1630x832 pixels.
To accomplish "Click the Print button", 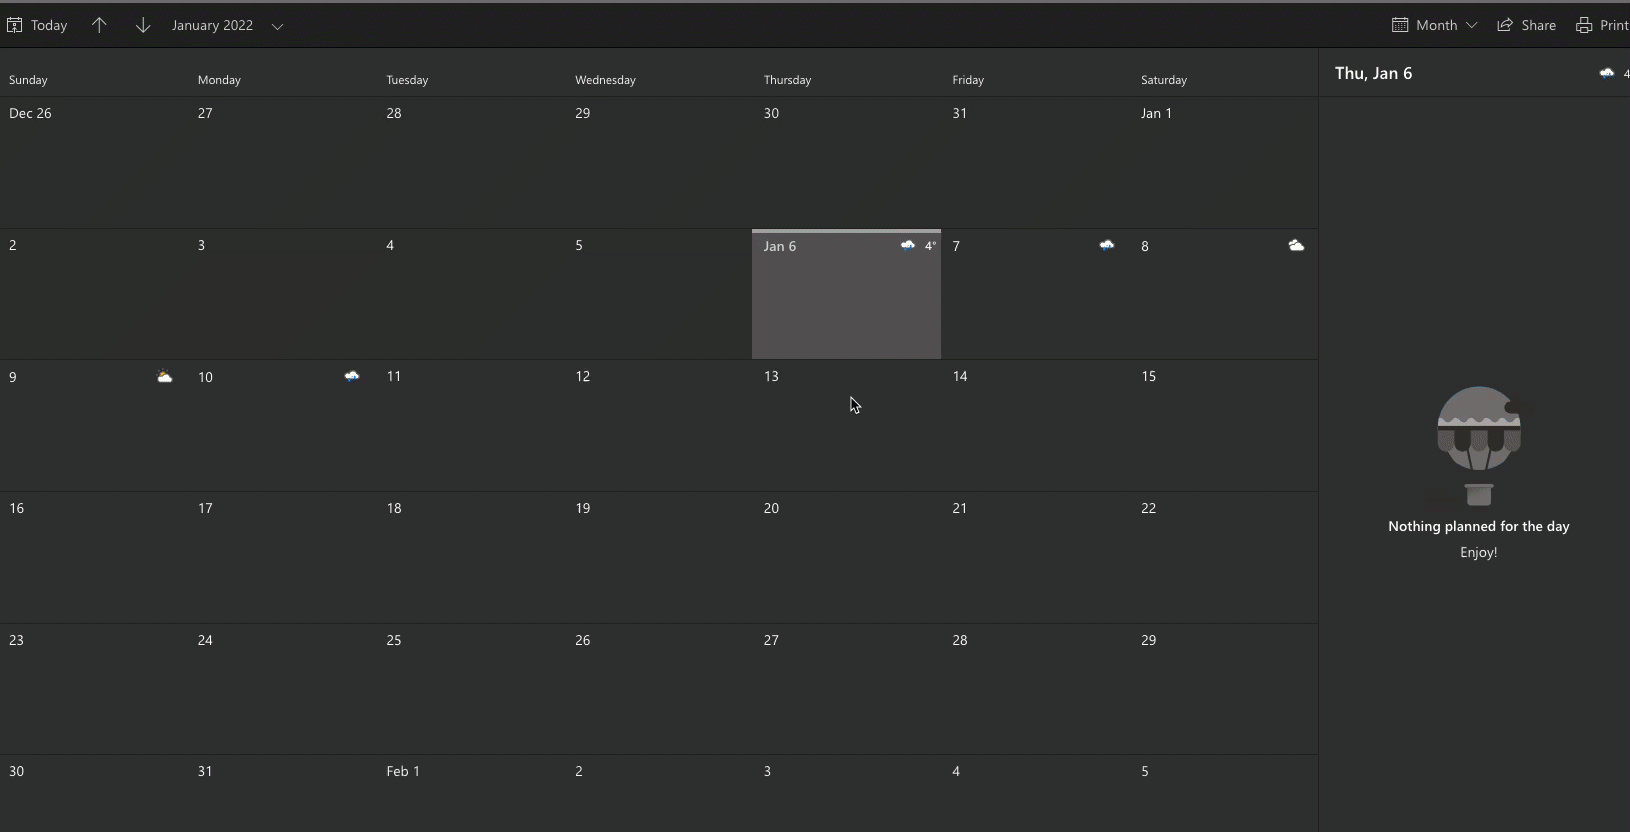I will coord(1602,25).
